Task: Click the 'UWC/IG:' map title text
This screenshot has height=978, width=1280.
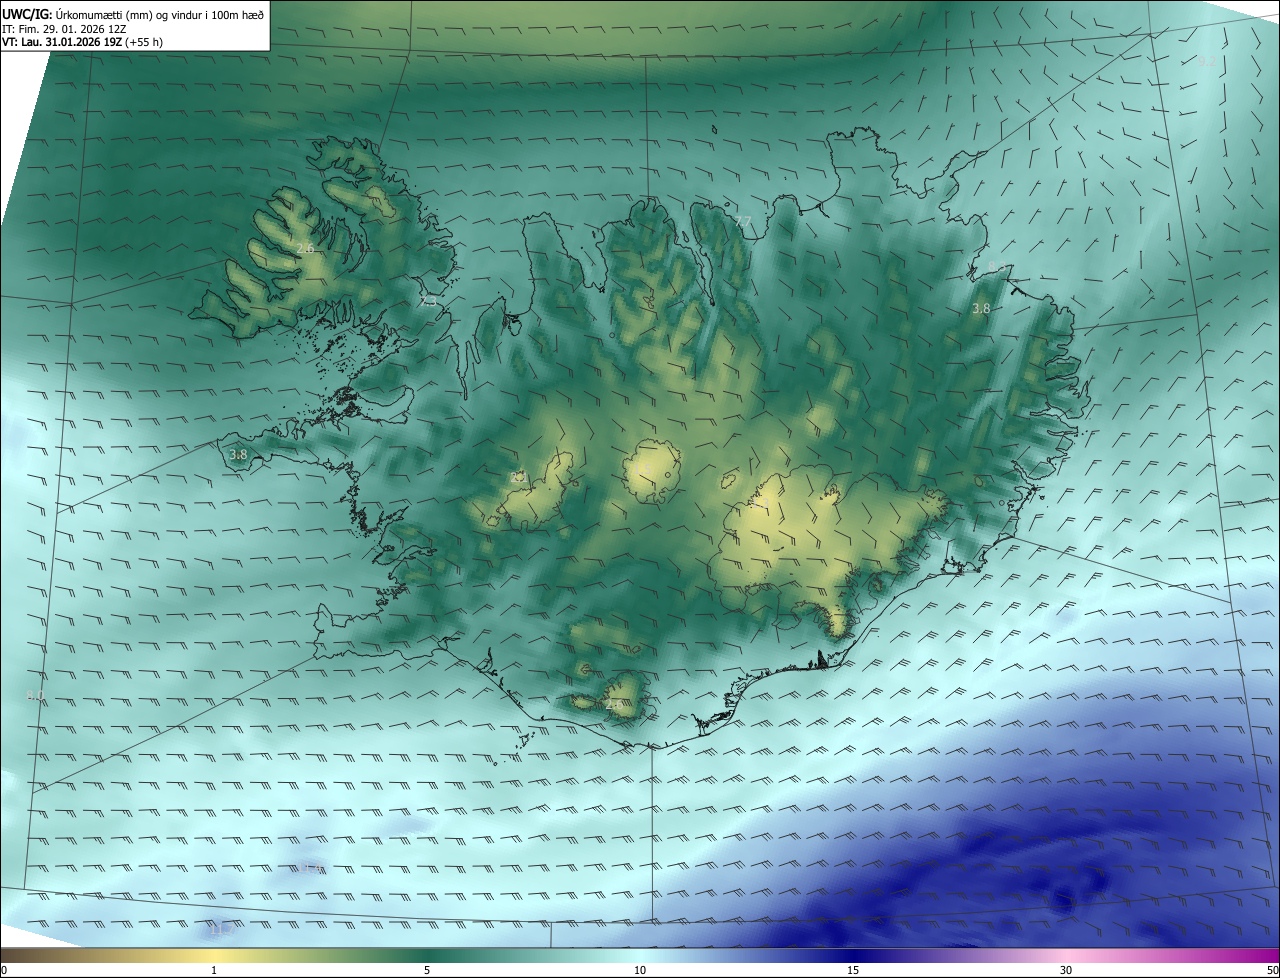Action: point(27,13)
